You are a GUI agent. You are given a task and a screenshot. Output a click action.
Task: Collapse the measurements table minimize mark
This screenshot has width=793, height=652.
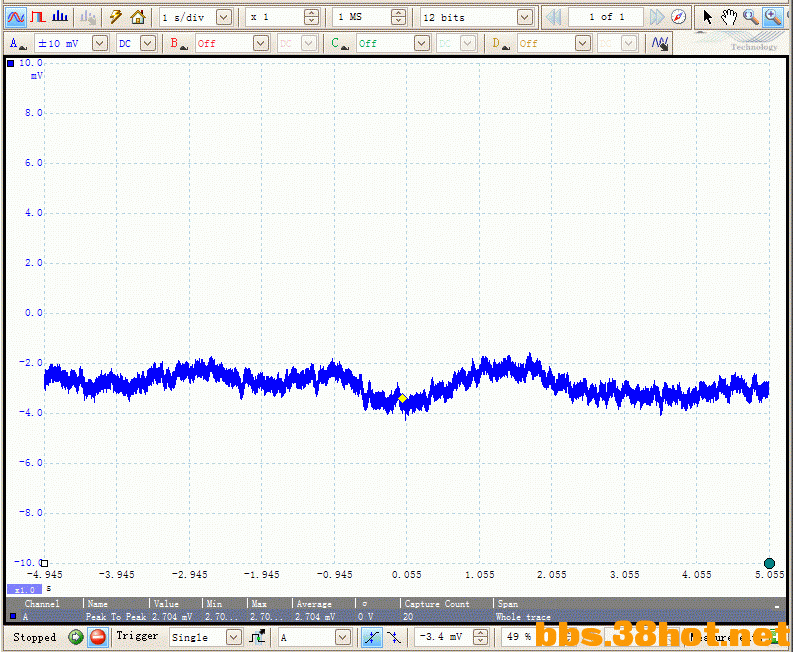[777, 605]
